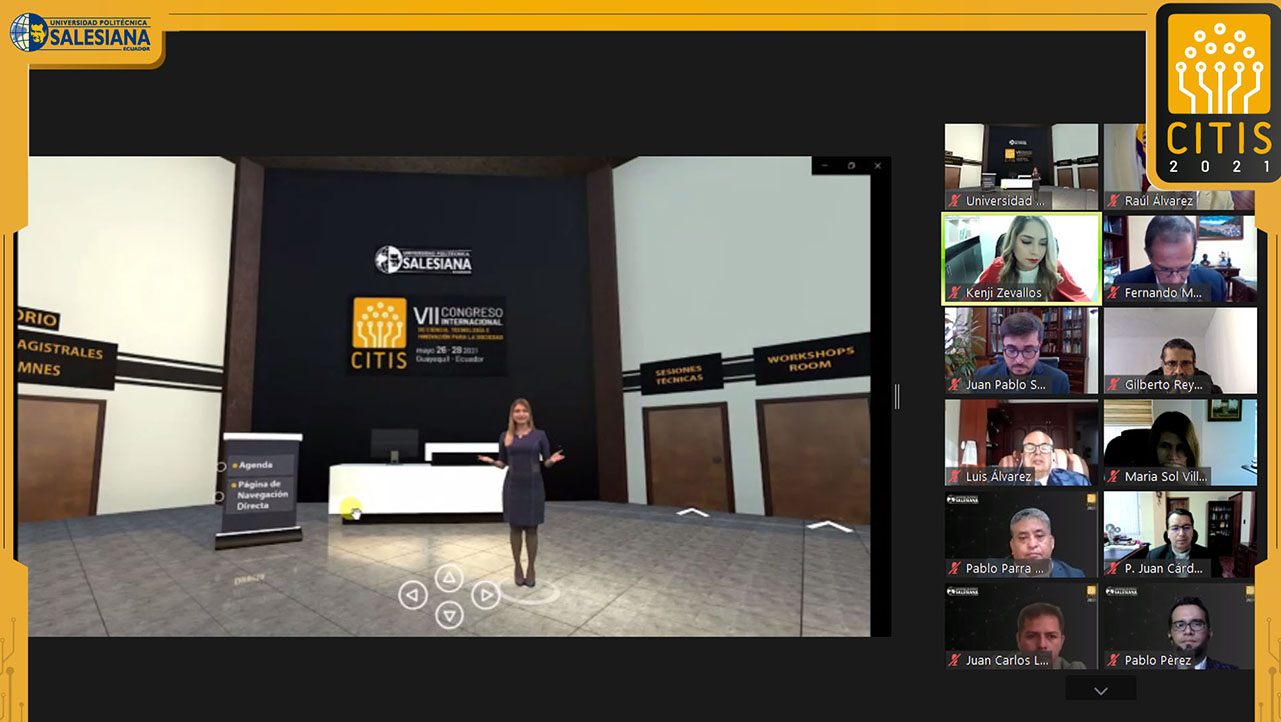The image size is (1281, 722).
Task: Click the divider handle between shared screen and gallery
Action: tap(896, 397)
